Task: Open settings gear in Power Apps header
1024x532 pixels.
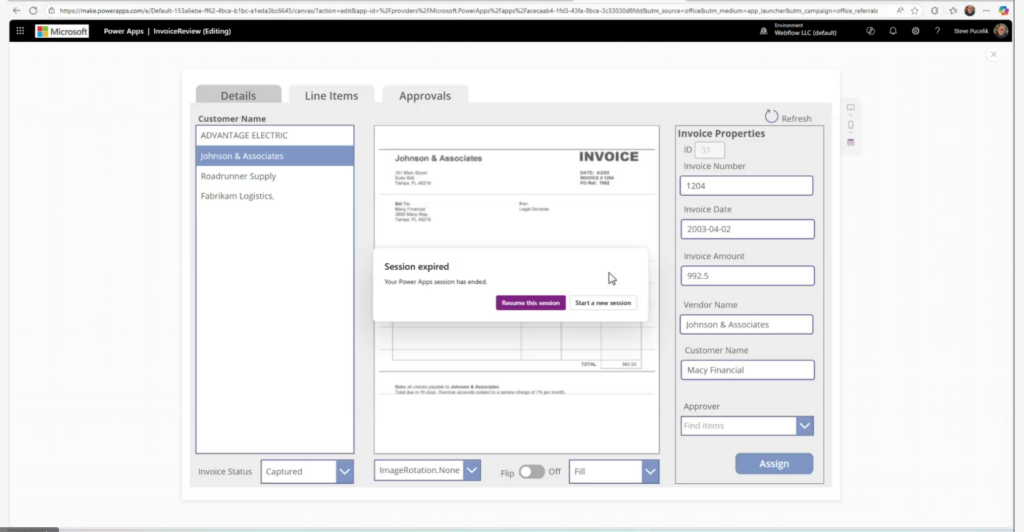Action: pyautogui.click(x=915, y=31)
